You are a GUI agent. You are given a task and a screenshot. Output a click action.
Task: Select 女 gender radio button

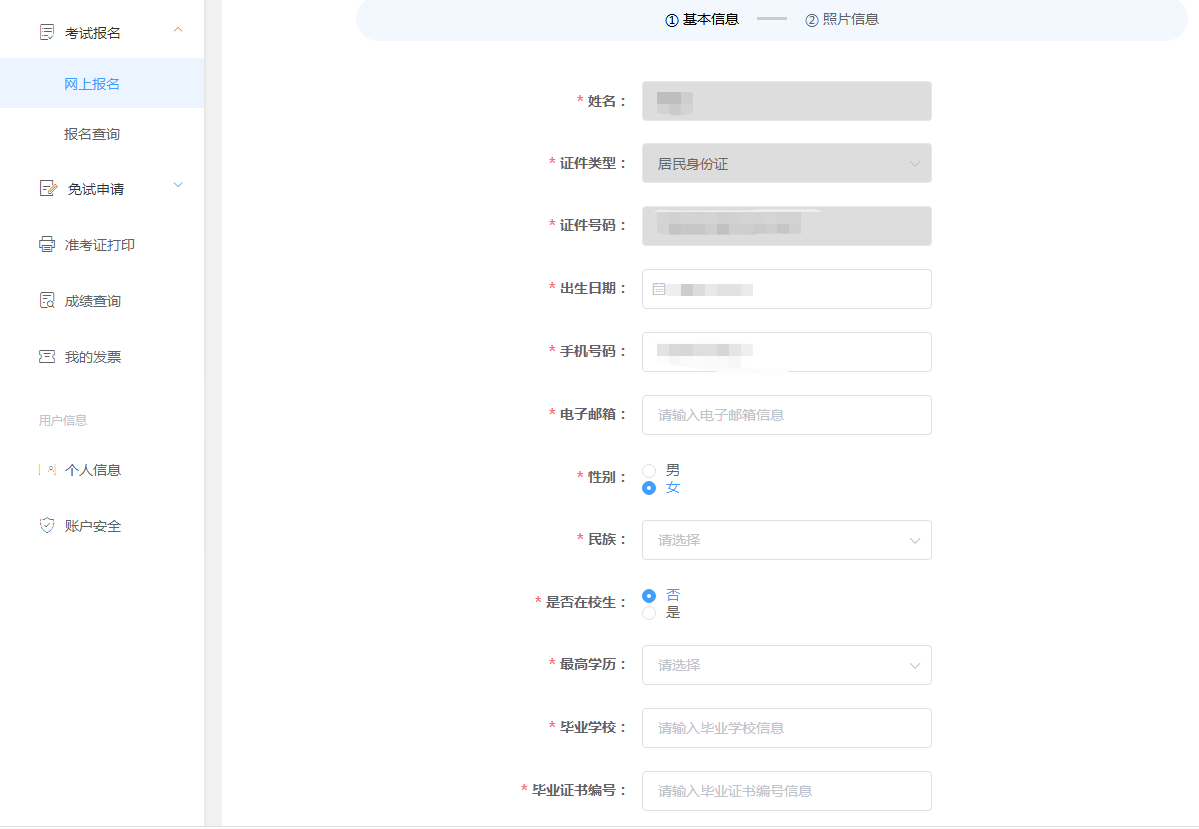[649, 488]
